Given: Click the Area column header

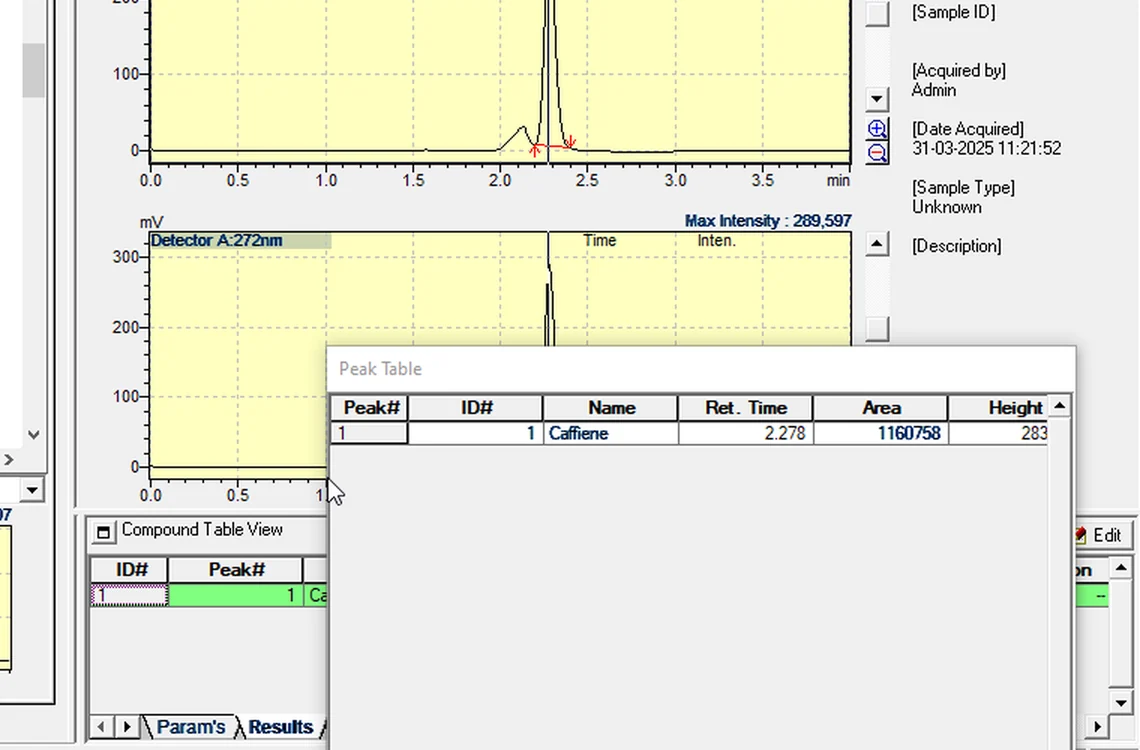Looking at the screenshot, I should pos(881,408).
